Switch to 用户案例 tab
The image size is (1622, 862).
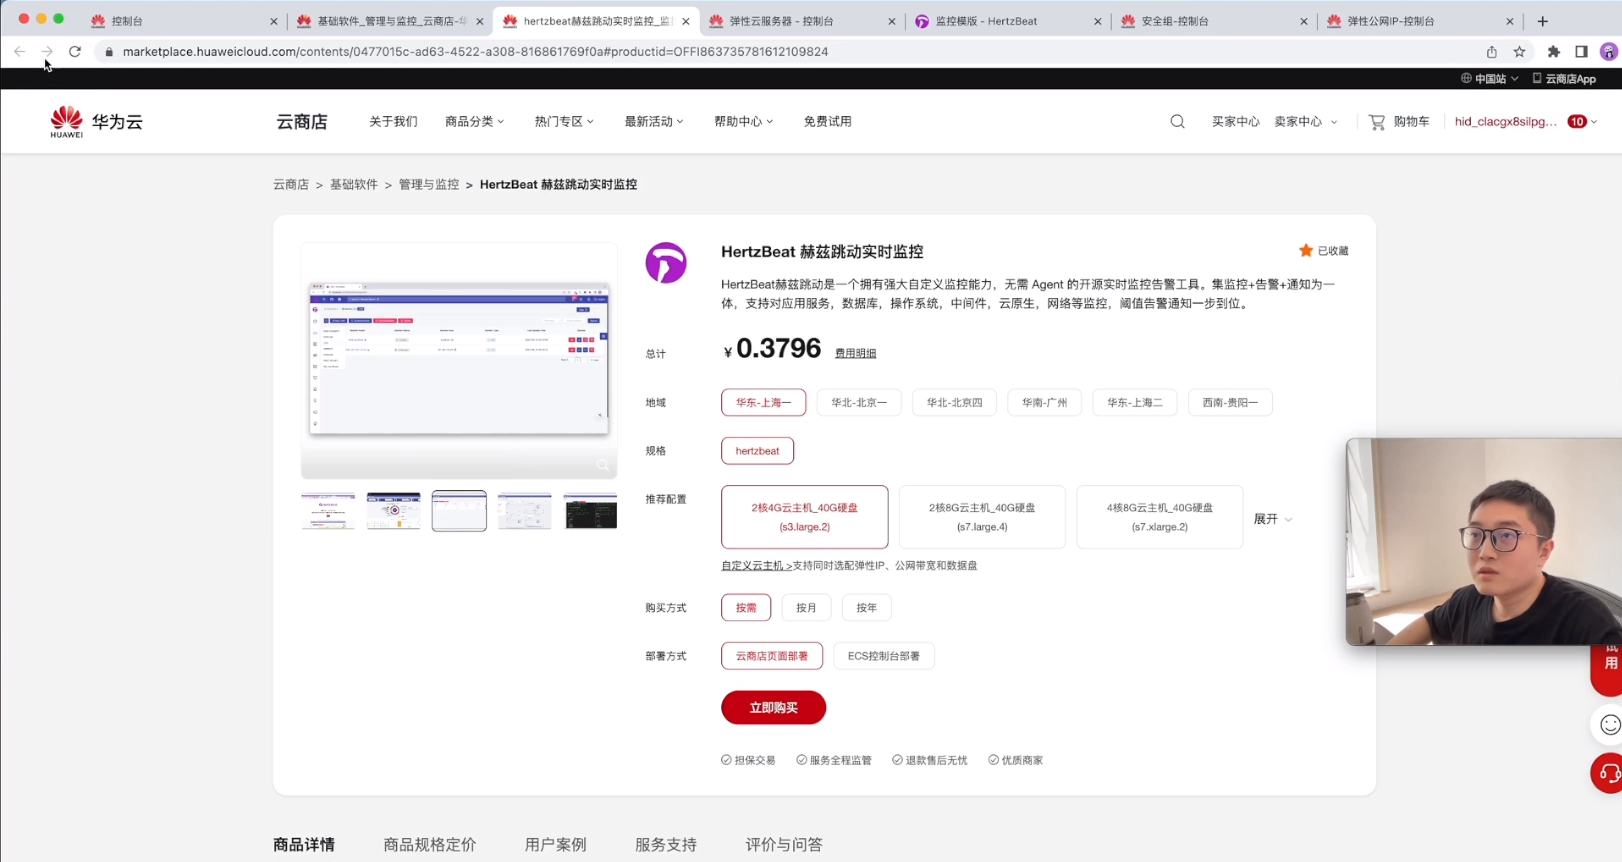pos(556,845)
